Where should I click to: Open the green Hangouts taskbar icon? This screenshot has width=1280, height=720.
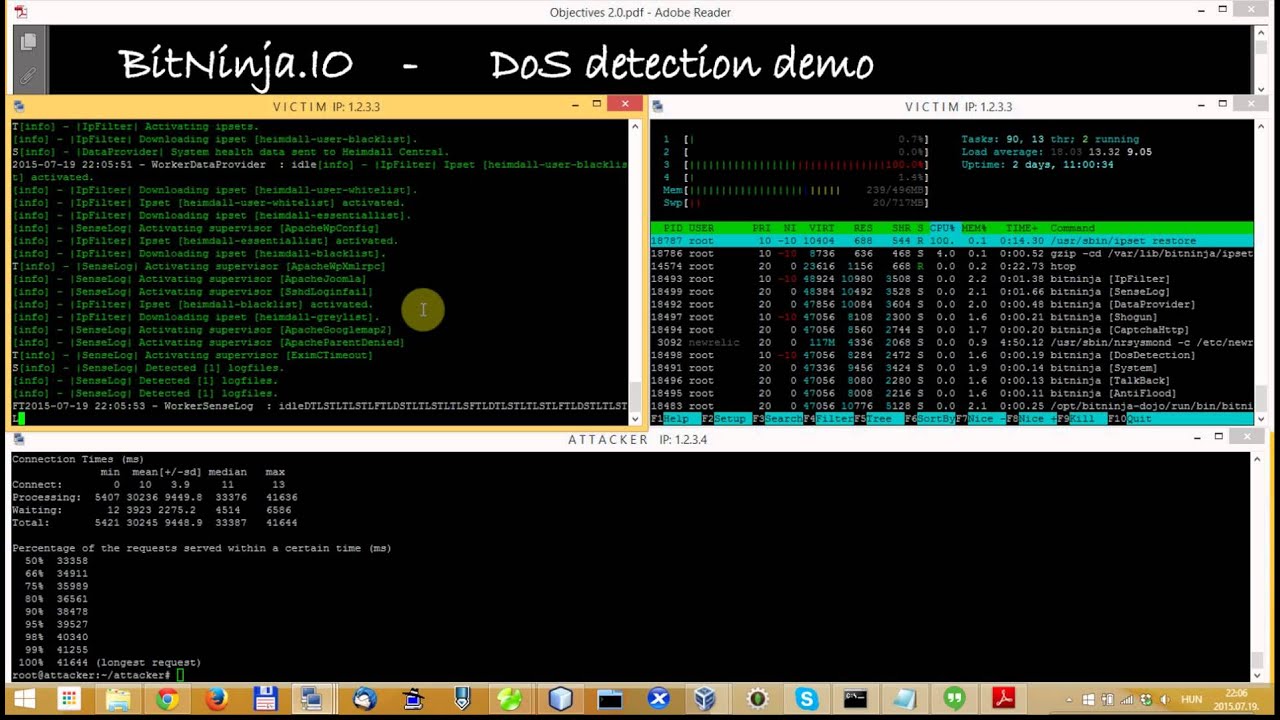[x=954, y=699]
